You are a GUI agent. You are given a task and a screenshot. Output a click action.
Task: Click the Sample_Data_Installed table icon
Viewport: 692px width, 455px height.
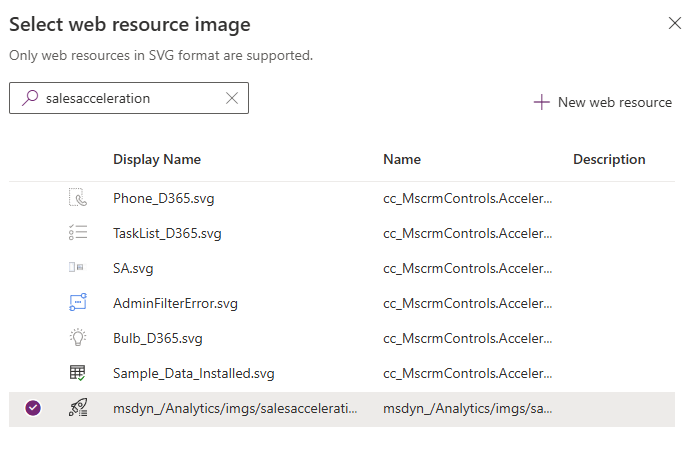tap(77, 373)
